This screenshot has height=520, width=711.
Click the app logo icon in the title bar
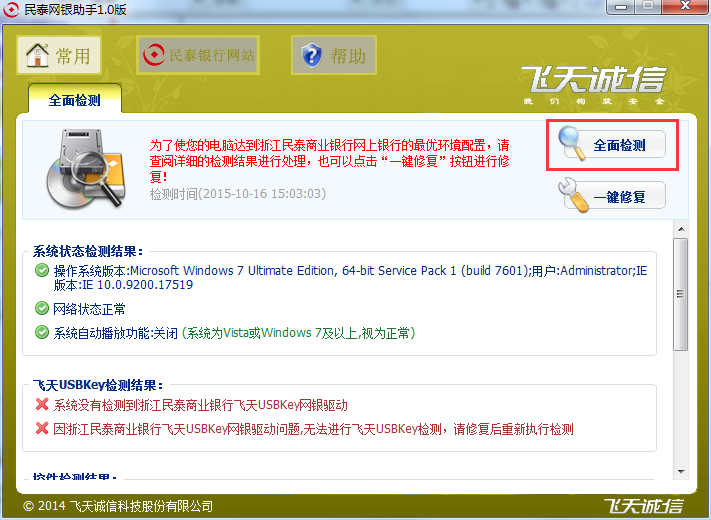pos(11,9)
